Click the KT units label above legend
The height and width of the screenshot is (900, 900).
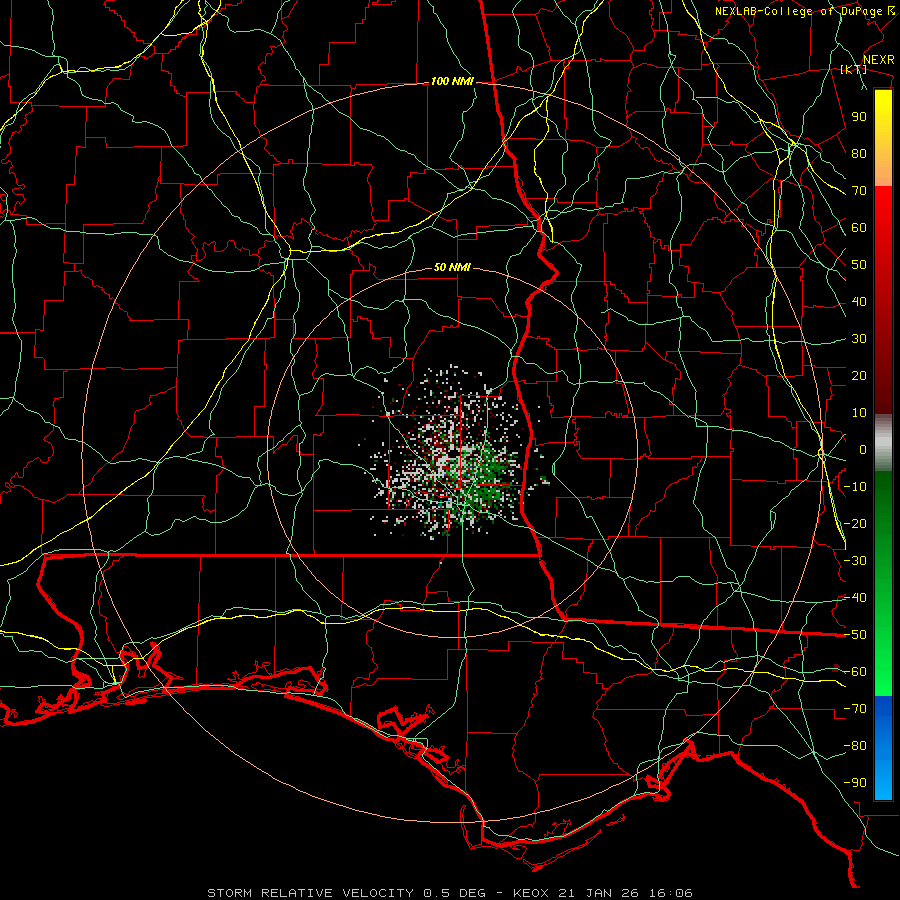[x=853, y=69]
